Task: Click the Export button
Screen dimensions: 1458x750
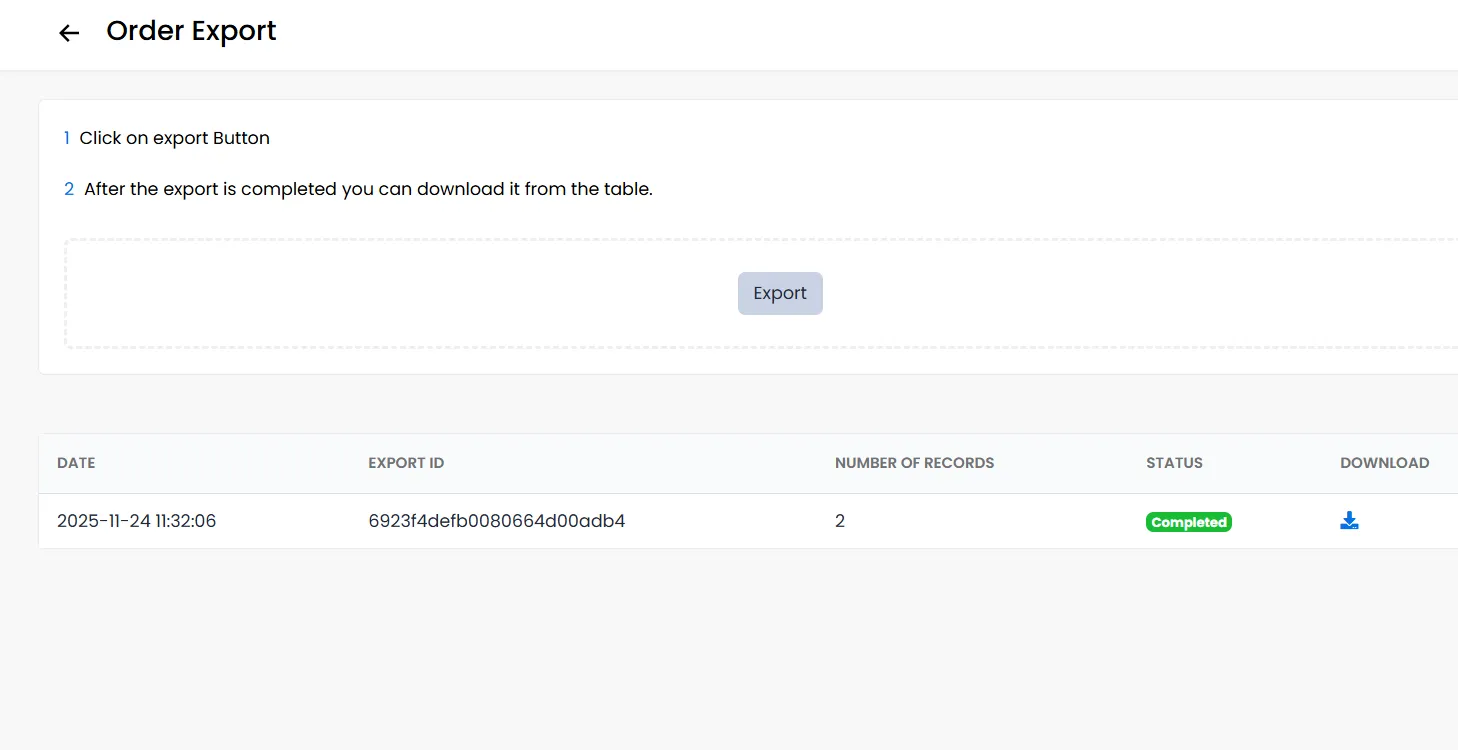Action: 780,293
